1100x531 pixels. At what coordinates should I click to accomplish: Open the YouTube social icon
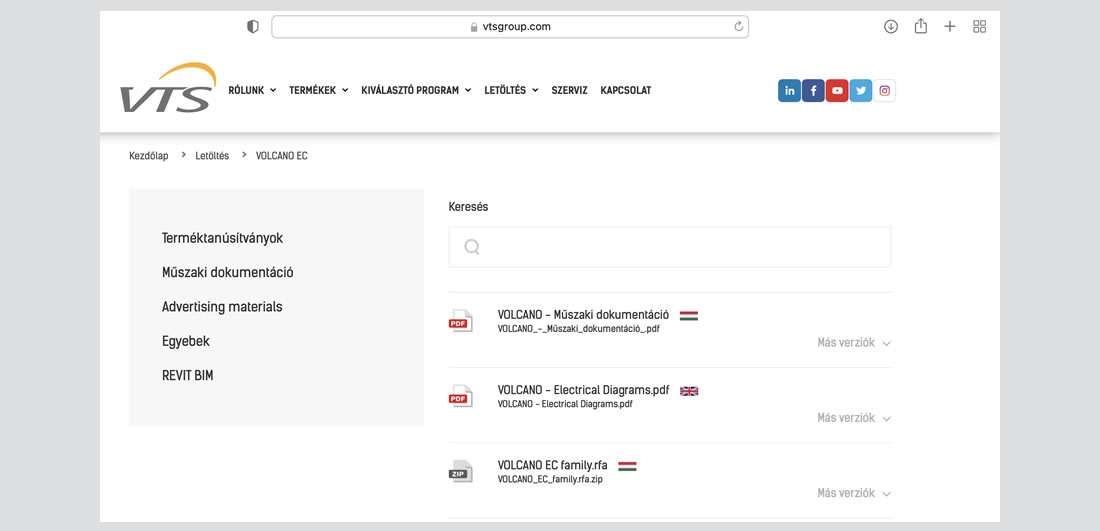[x=837, y=90]
